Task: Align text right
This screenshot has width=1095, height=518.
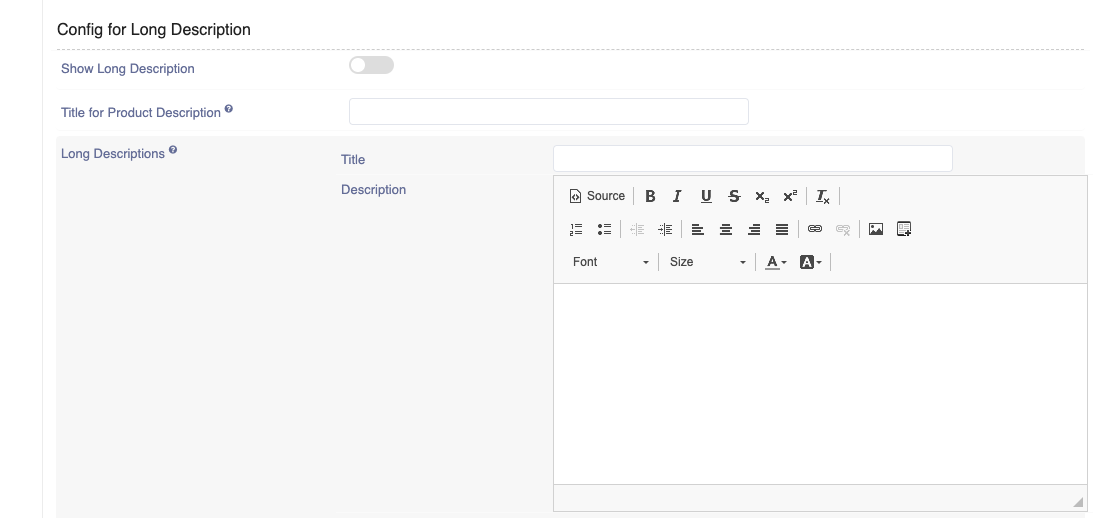Action: [754, 229]
